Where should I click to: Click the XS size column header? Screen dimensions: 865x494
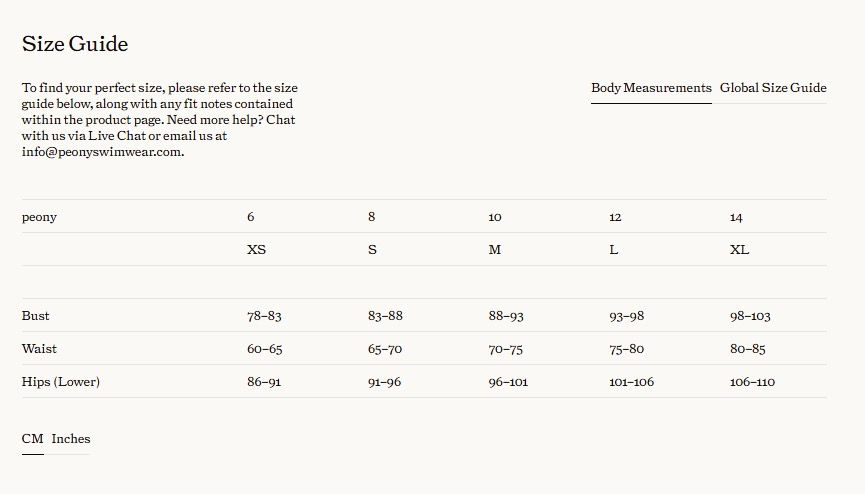(257, 249)
